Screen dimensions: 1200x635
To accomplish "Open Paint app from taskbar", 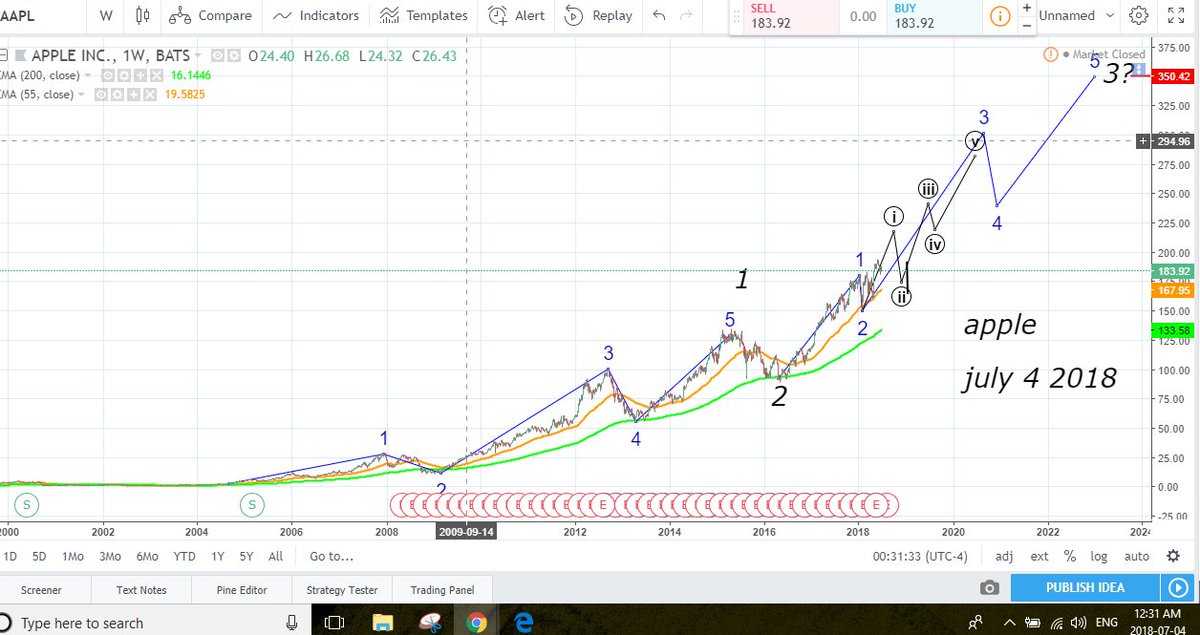I will 430,622.
